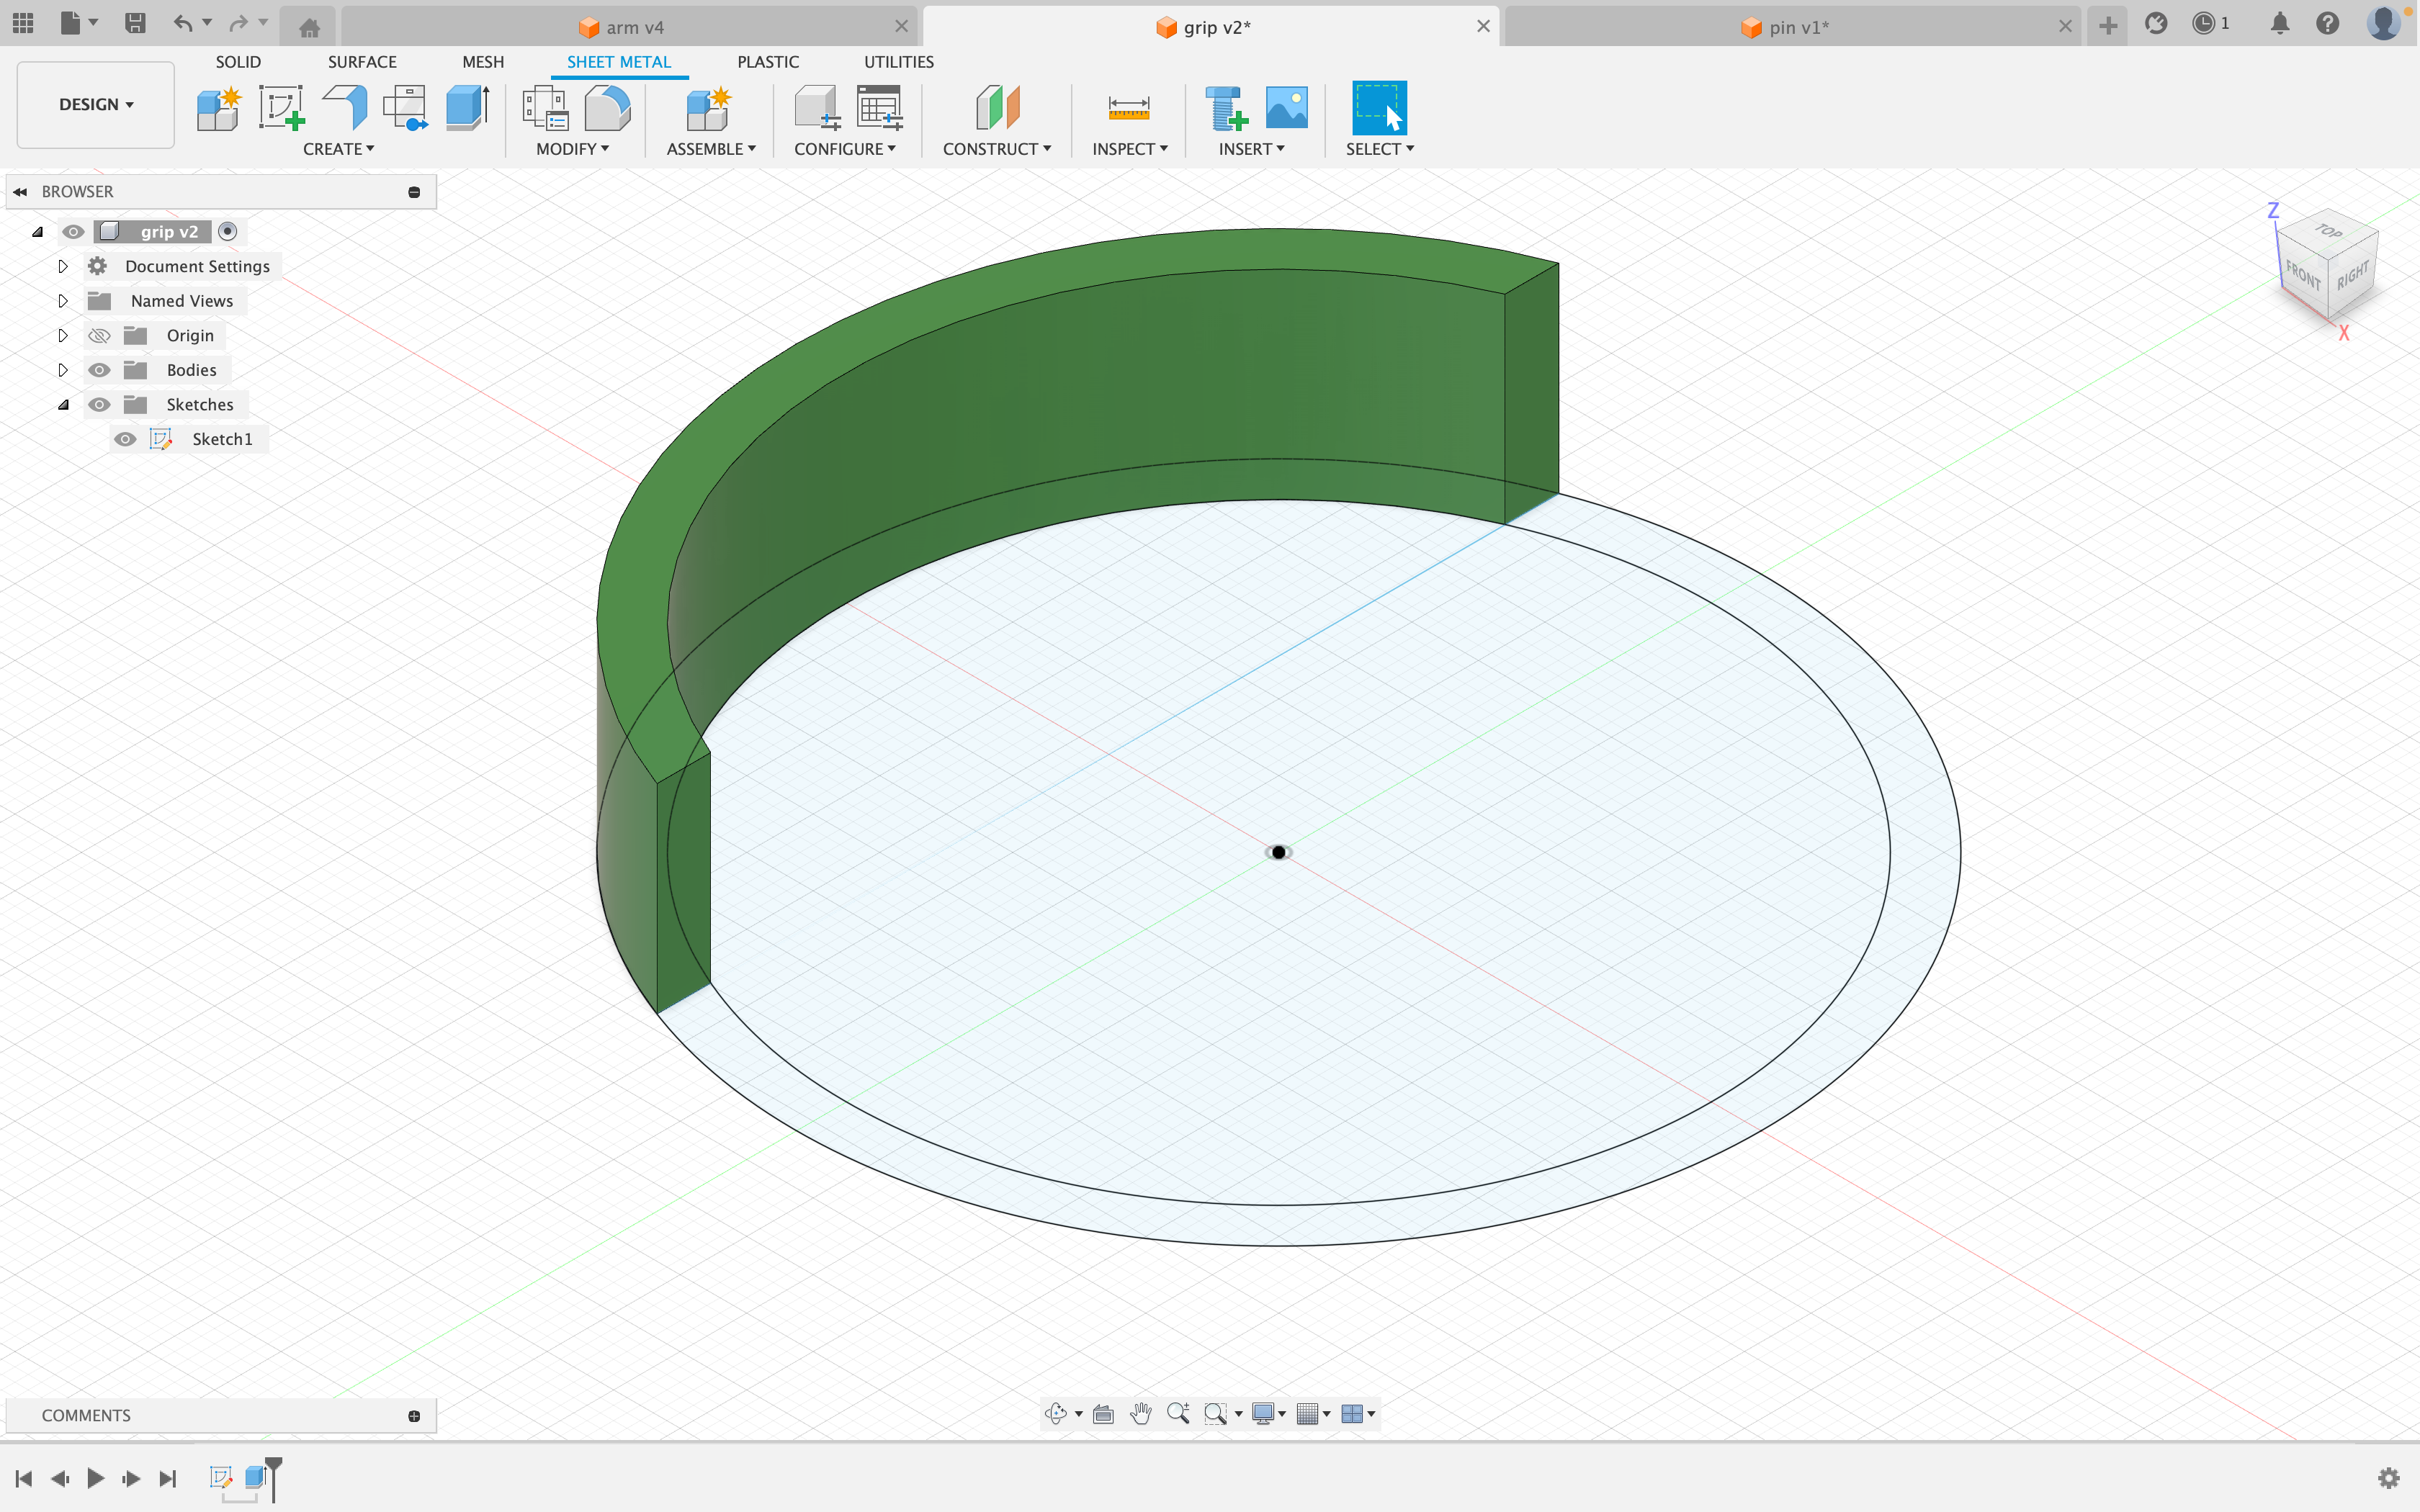Toggle visibility of Origin folder

click(97, 335)
